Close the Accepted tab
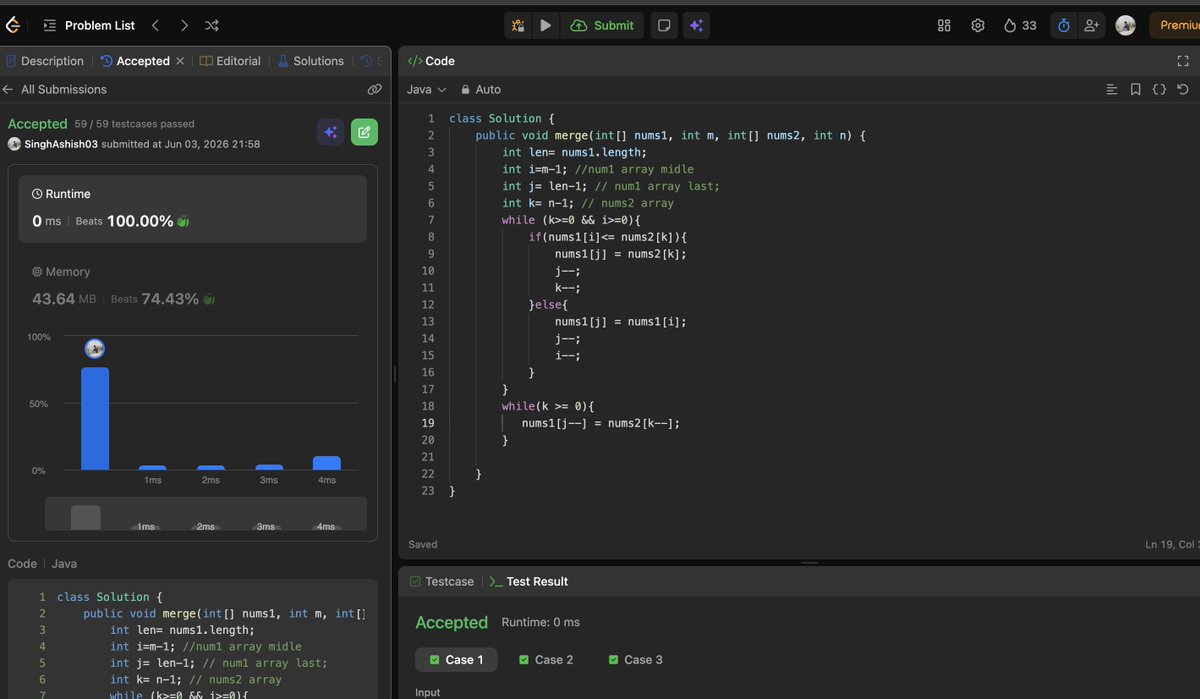1200x699 pixels. click(x=180, y=61)
